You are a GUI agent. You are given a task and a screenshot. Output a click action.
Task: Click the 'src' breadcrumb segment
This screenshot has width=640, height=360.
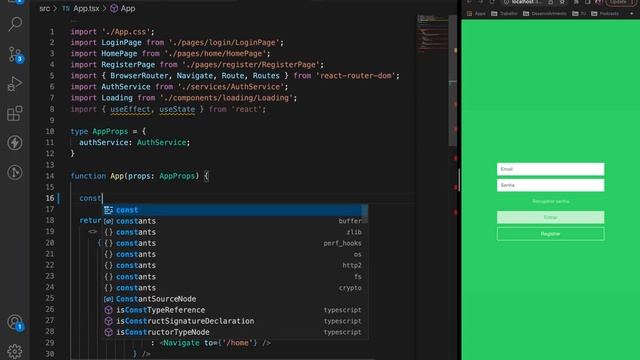point(44,9)
